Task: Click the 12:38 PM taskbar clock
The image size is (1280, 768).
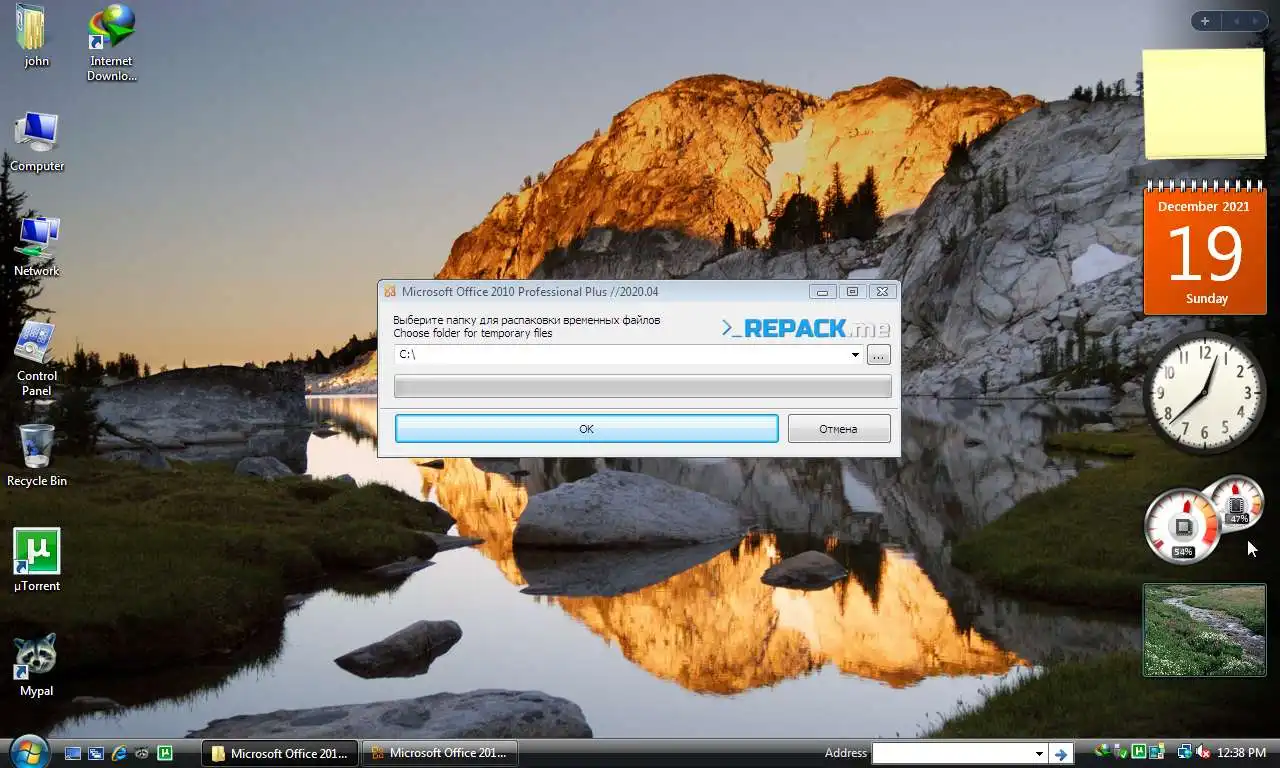Action: coord(1242,752)
